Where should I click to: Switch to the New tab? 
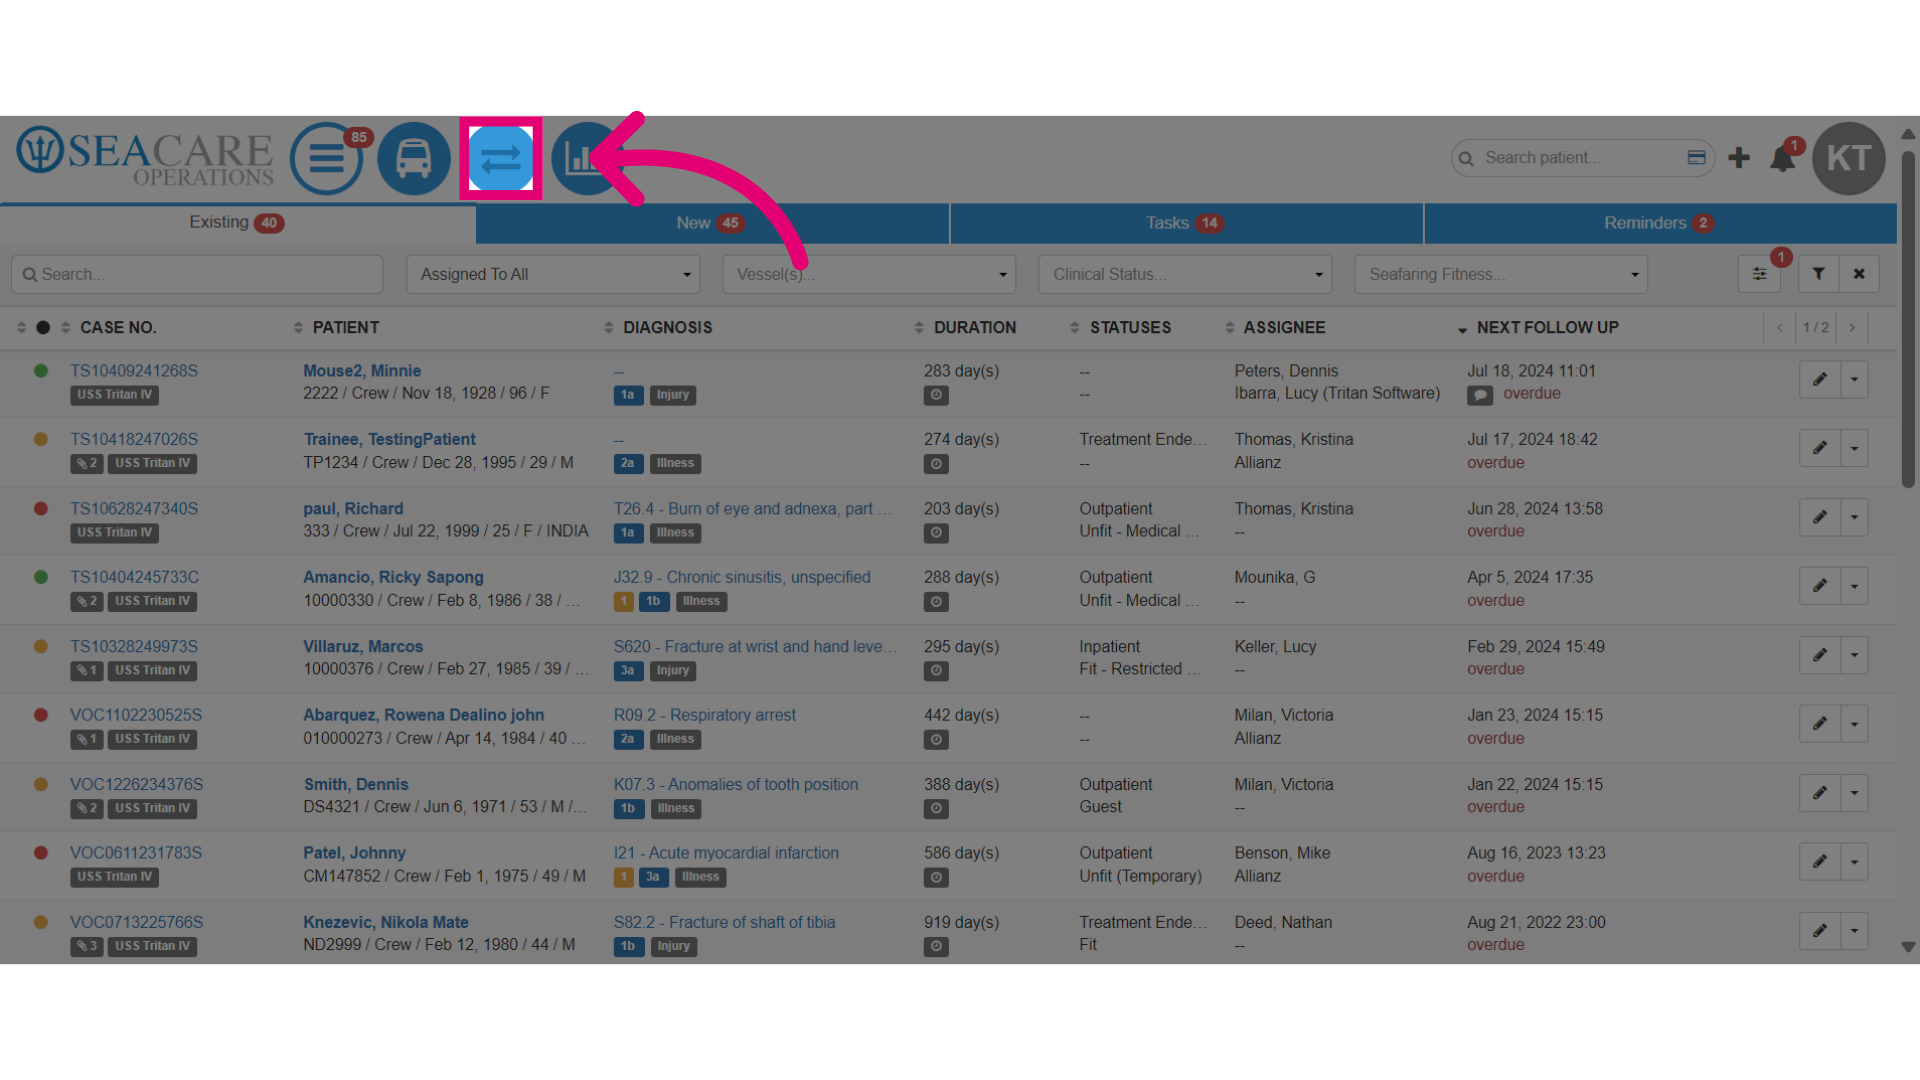tap(712, 223)
